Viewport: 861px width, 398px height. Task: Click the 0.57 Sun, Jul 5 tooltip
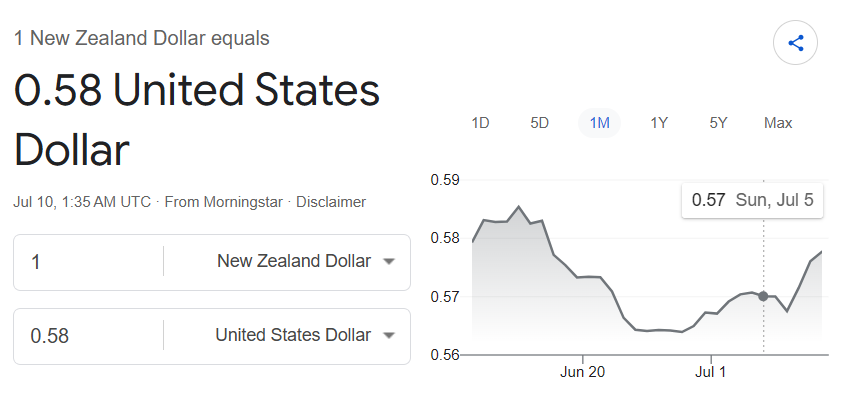(752, 200)
